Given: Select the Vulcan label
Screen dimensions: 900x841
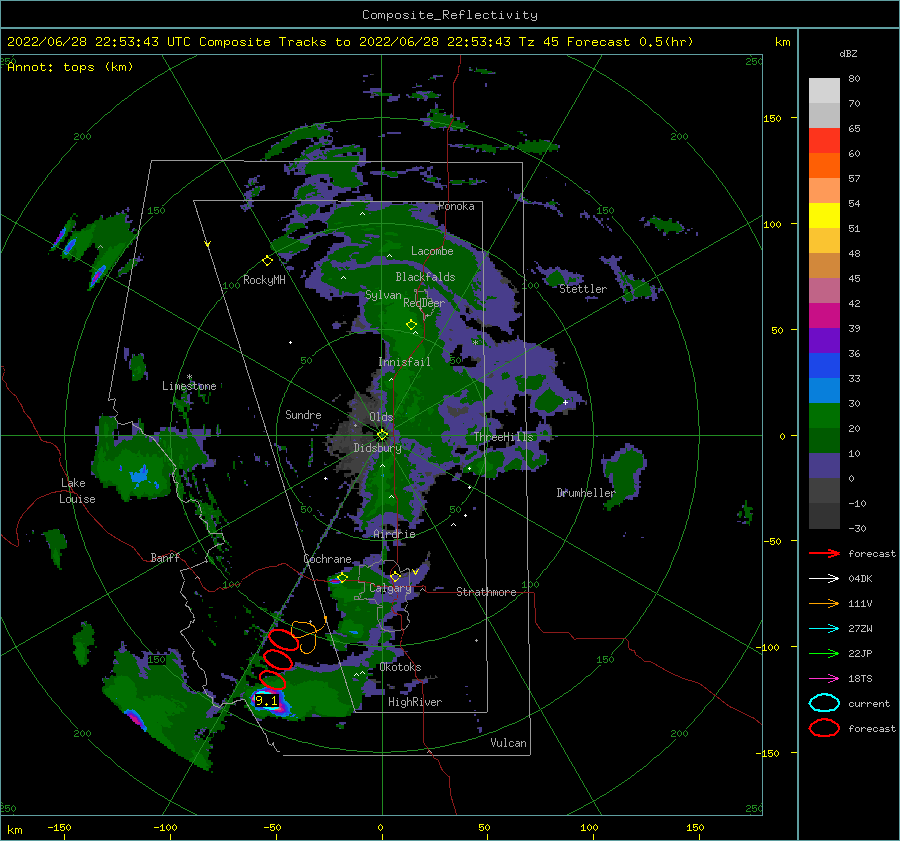Looking at the screenshot, I should coord(509,743).
